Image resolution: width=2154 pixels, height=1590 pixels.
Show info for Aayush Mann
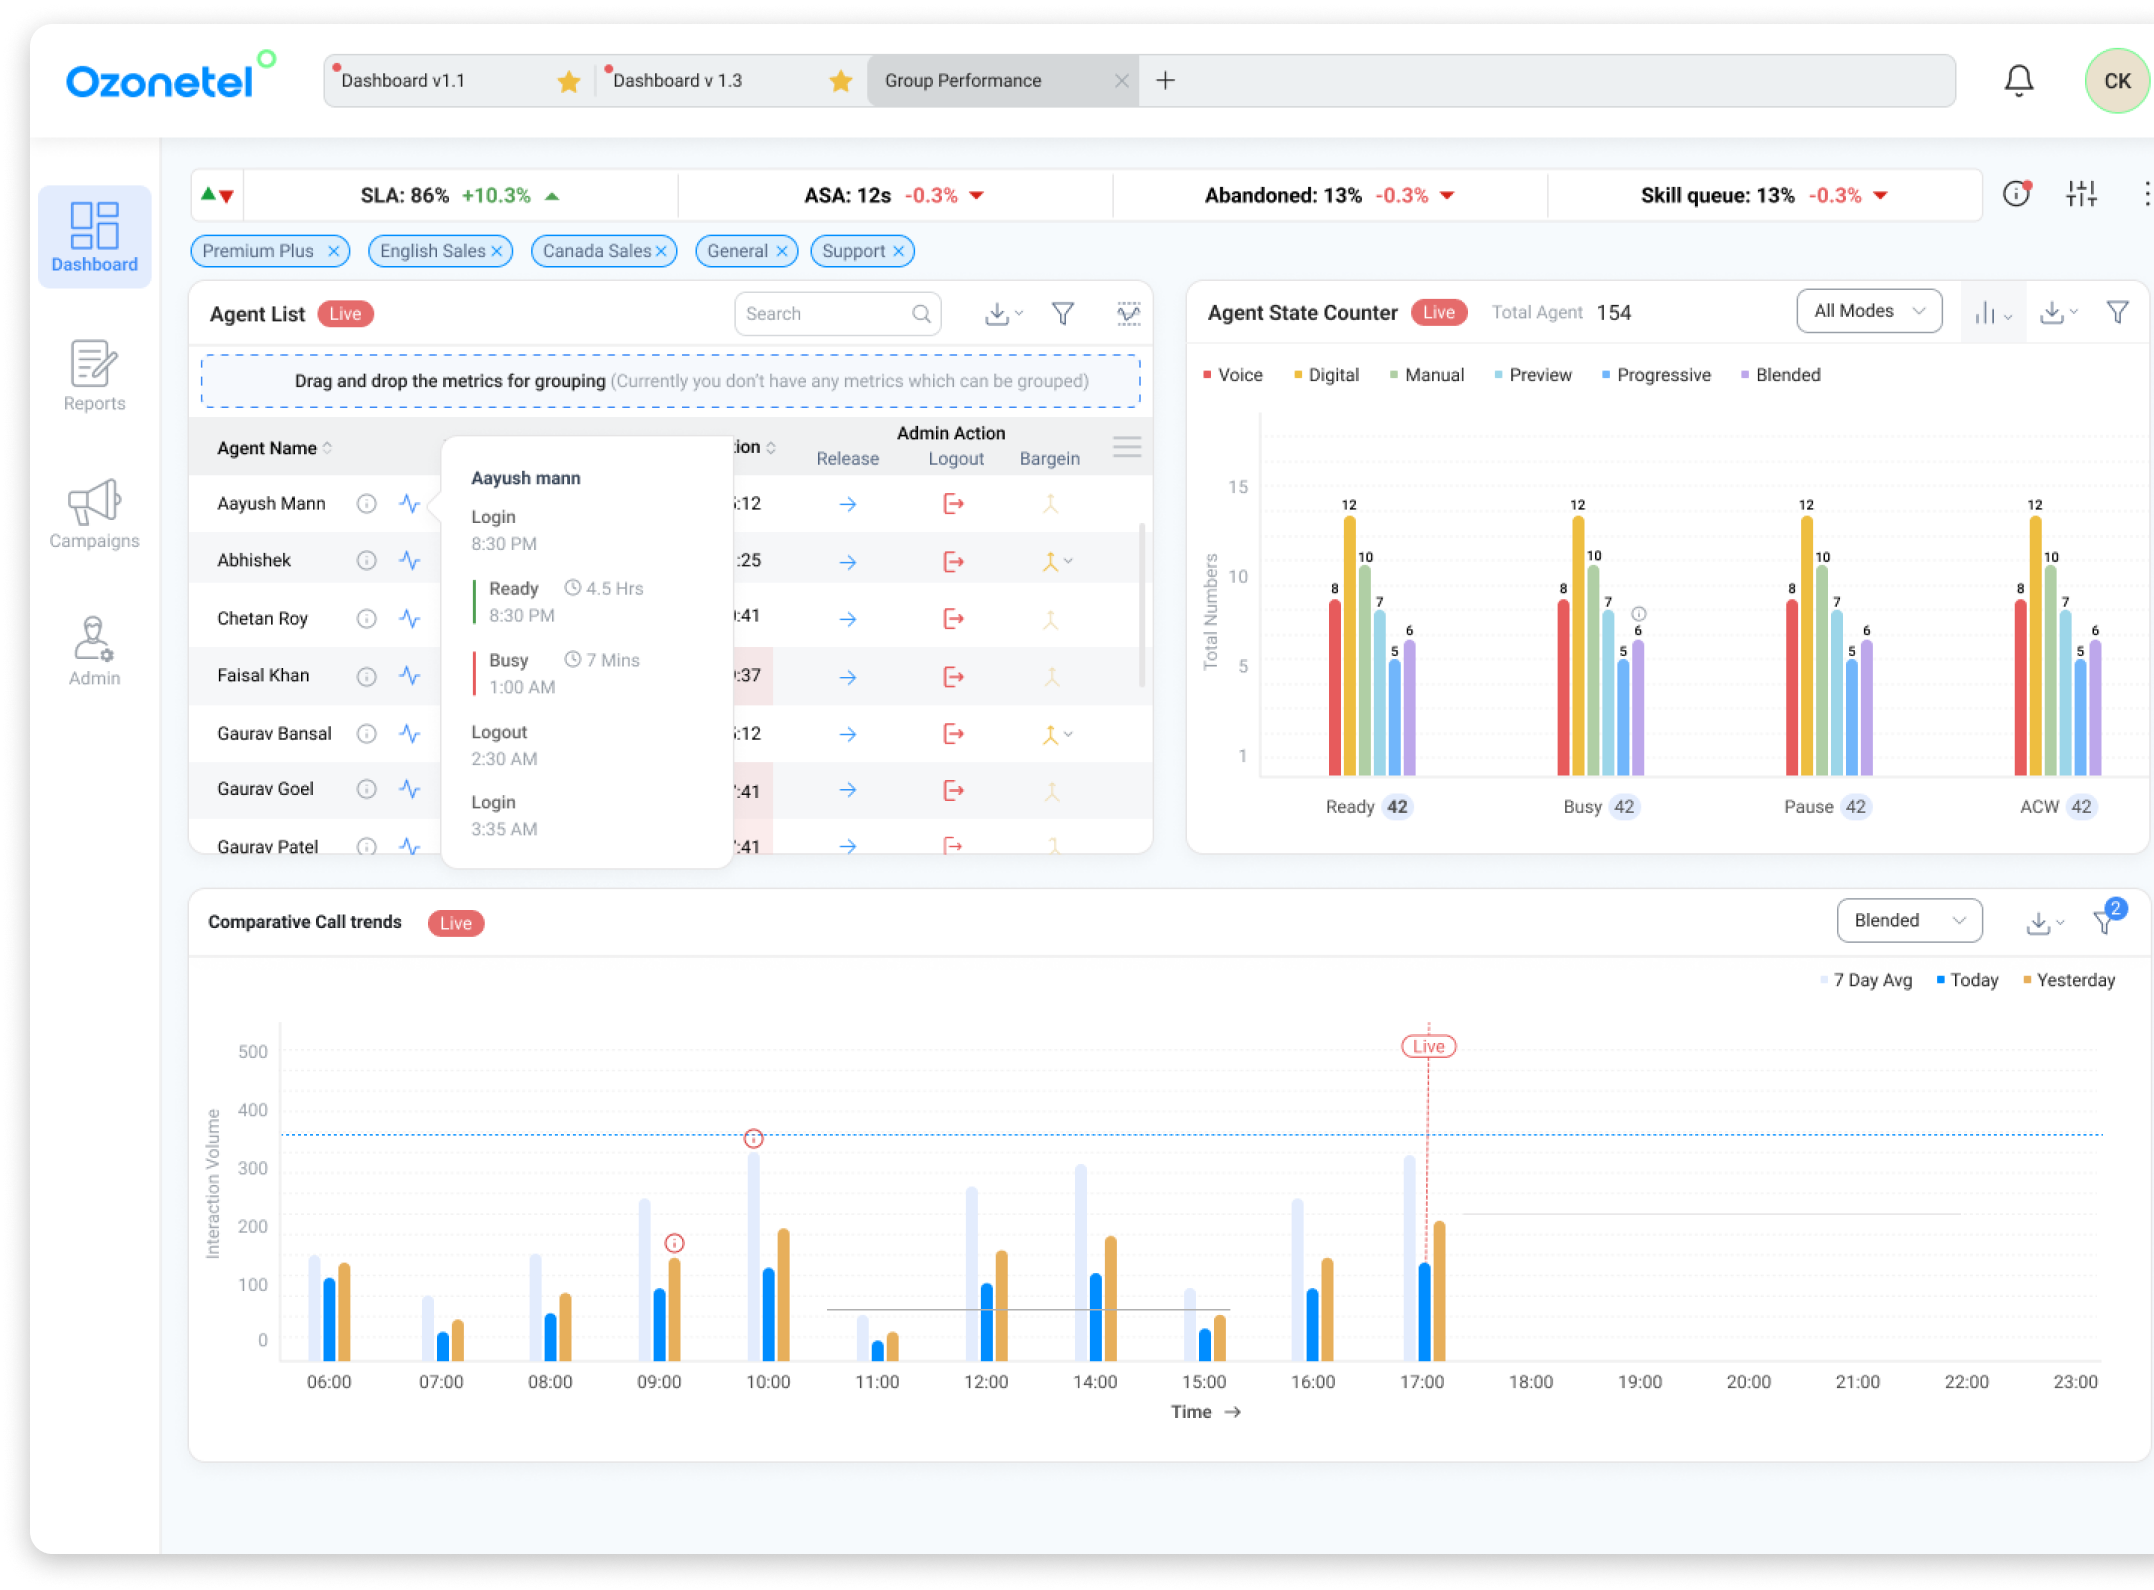point(367,504)
